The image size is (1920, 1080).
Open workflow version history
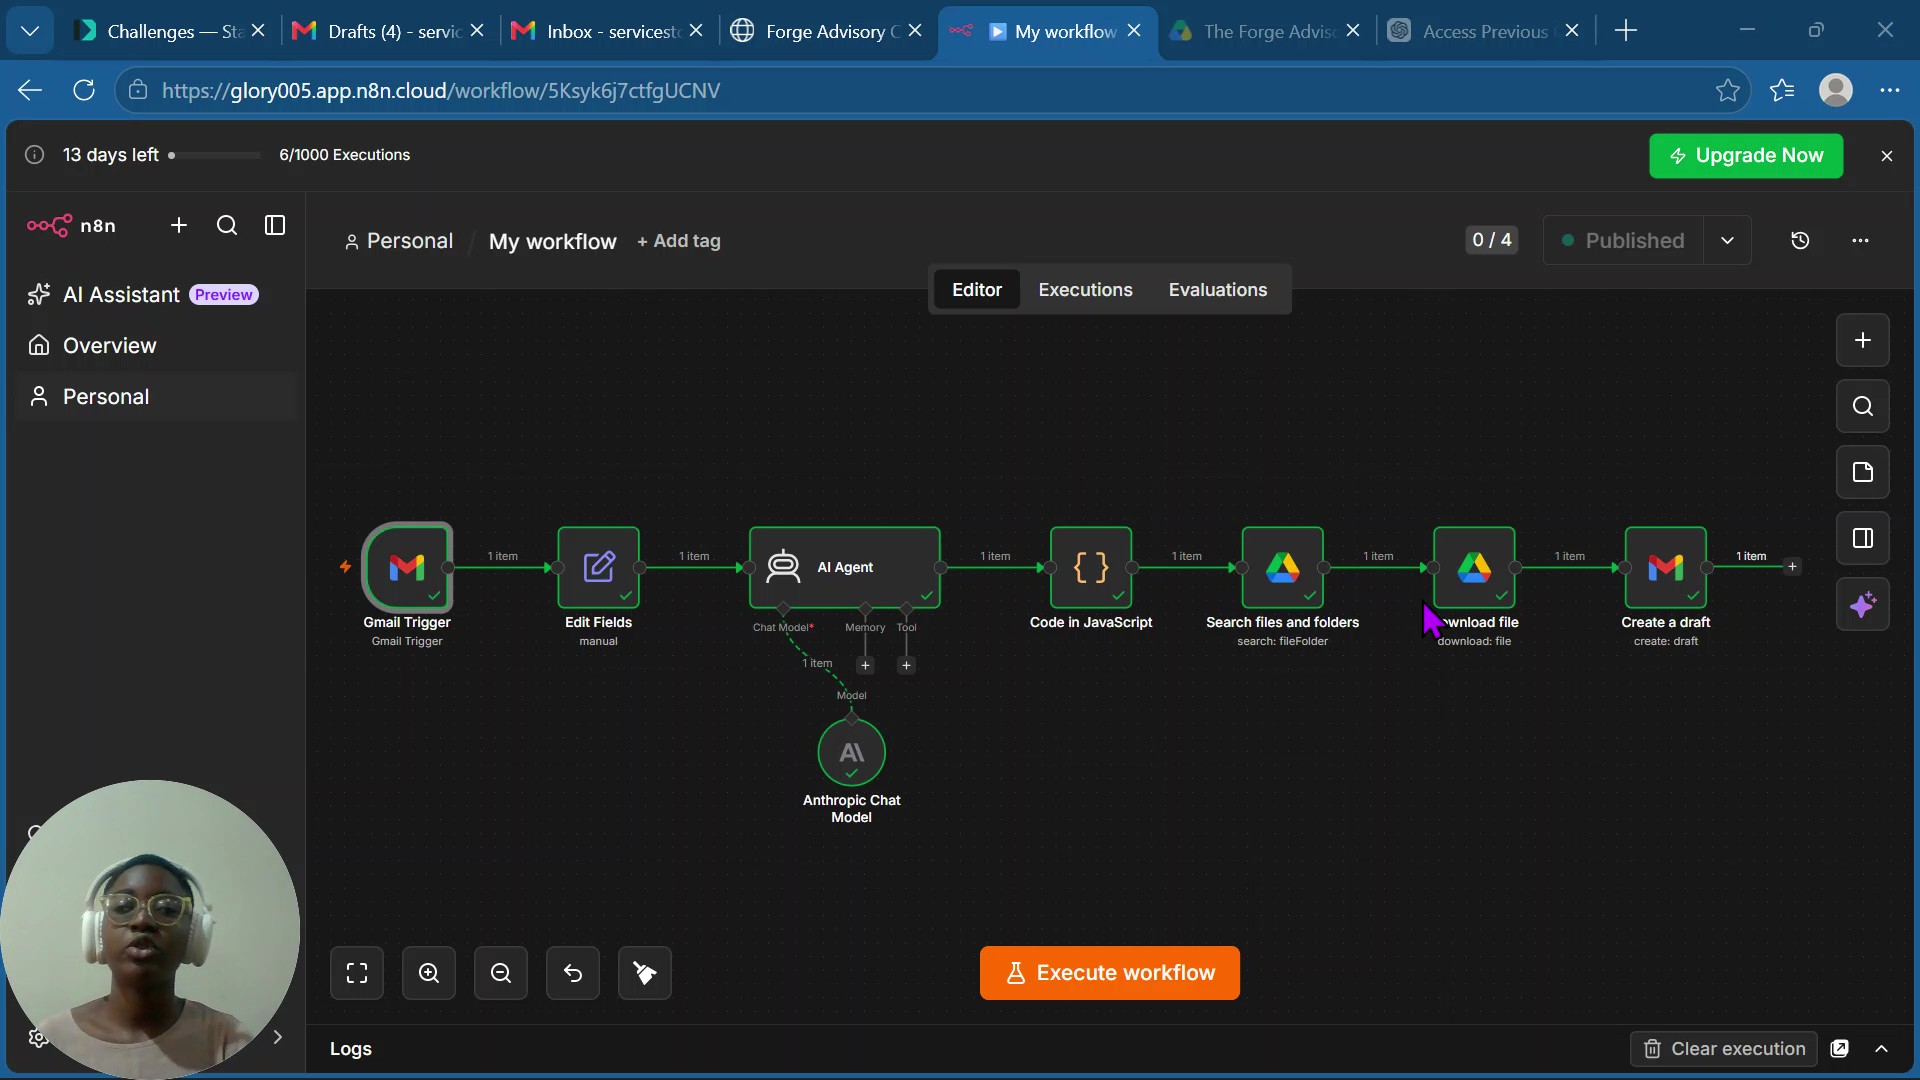(x=1800, y=240)
